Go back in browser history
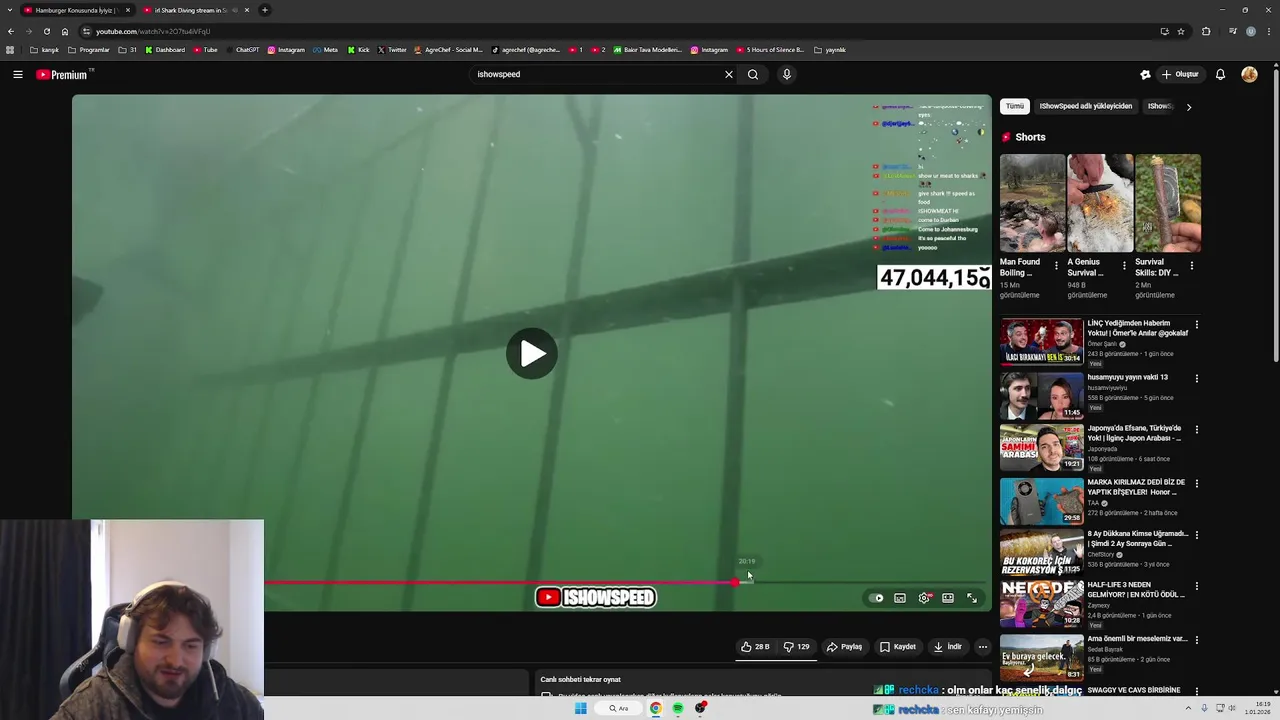Image resolution: width=1280 pixels, height=720 pixels. click(x=10, y=31)
